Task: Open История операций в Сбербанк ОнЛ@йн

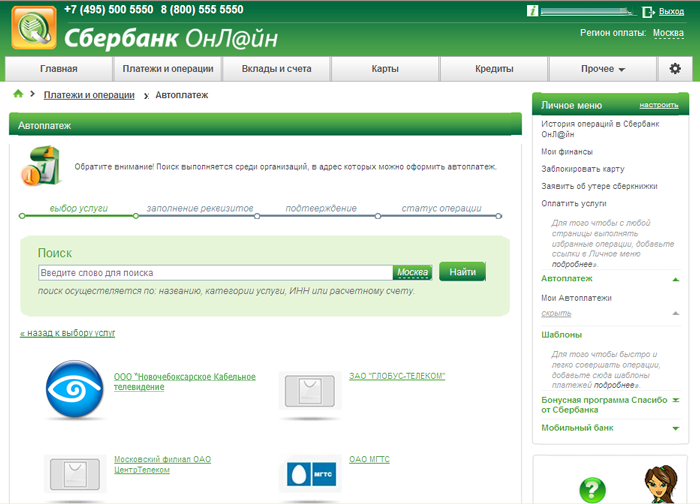Action: [600, 129]
